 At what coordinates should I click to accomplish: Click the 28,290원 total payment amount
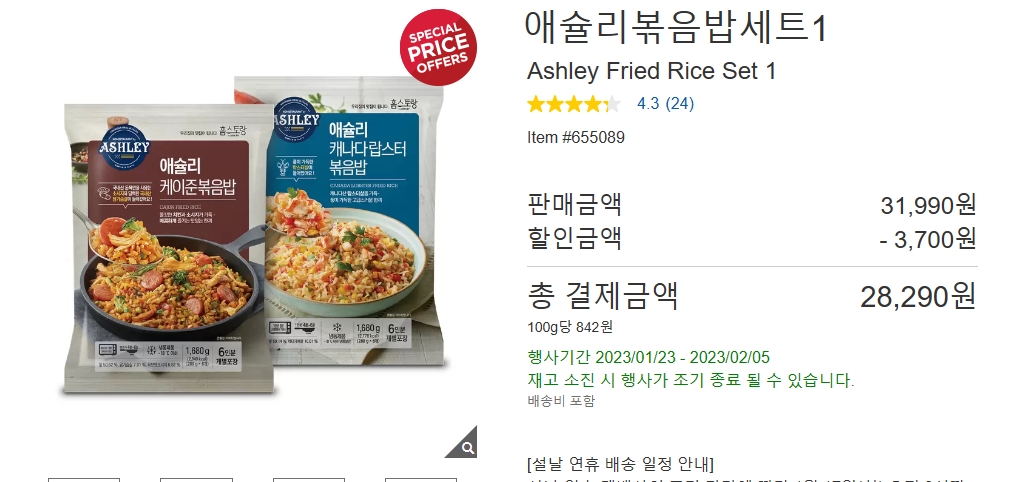point(918,297)
